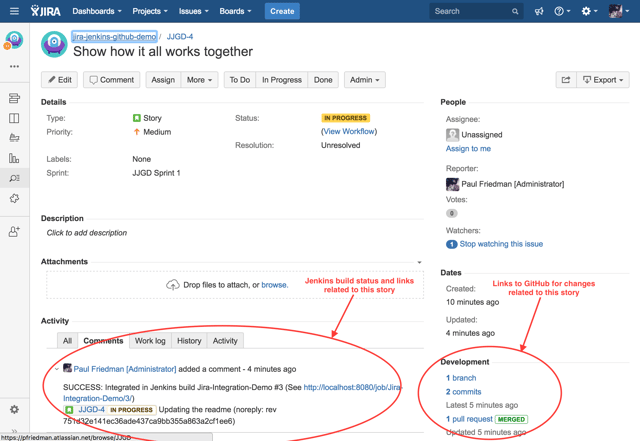Image resolution: width=640 pixels, height=441 pixels.
Task: Click the Create button
Action: click(x=282, y=11)
